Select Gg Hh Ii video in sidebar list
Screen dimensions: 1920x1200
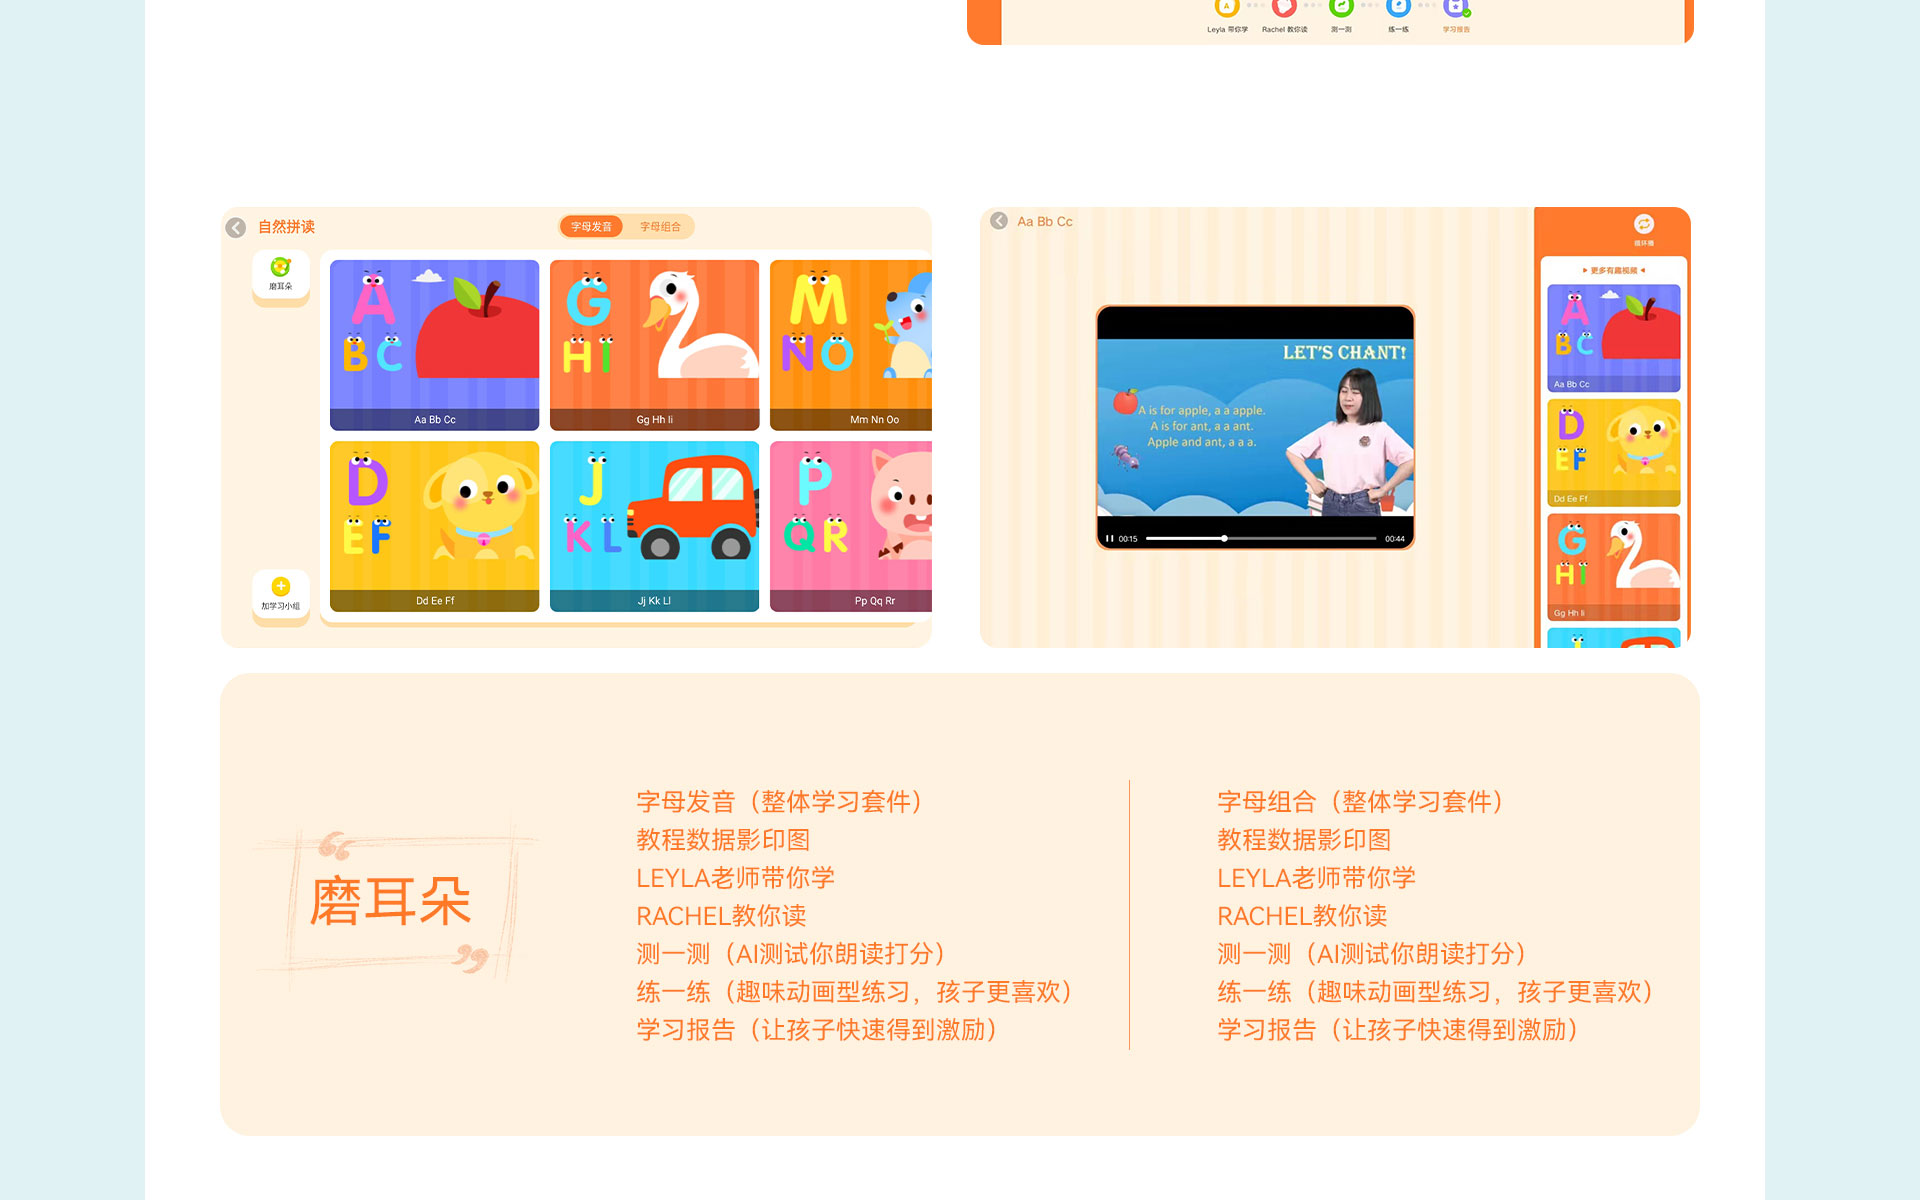point(1613,566)
